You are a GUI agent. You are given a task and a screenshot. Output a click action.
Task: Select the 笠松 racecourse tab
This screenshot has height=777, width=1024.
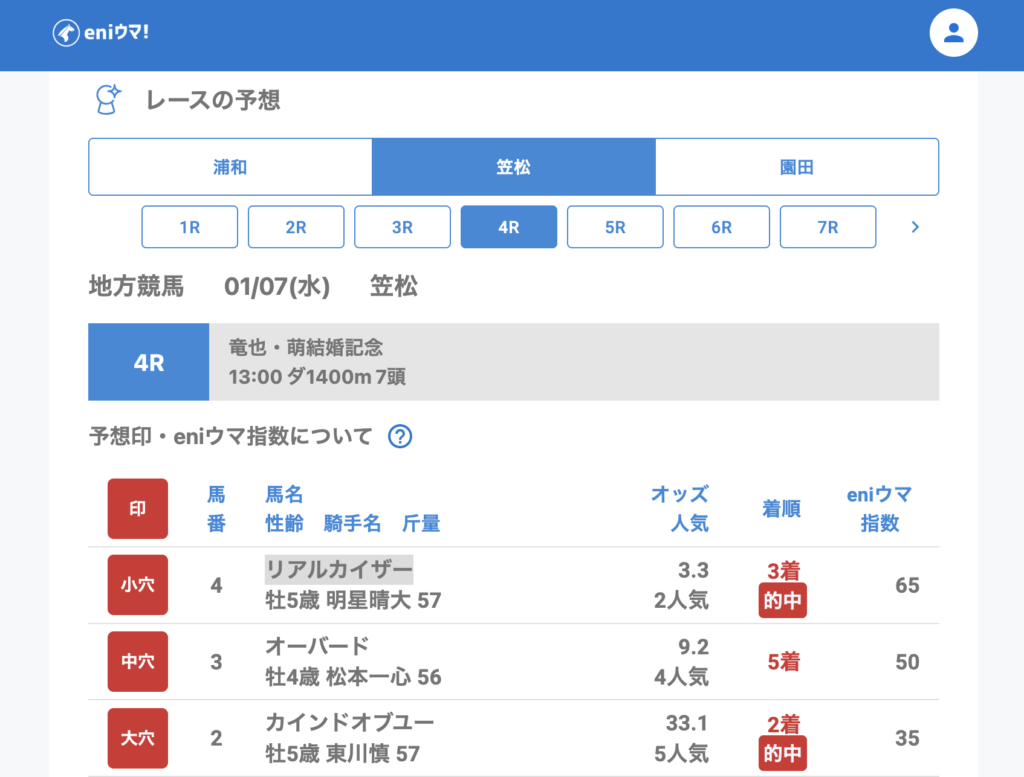coord(513,167)
